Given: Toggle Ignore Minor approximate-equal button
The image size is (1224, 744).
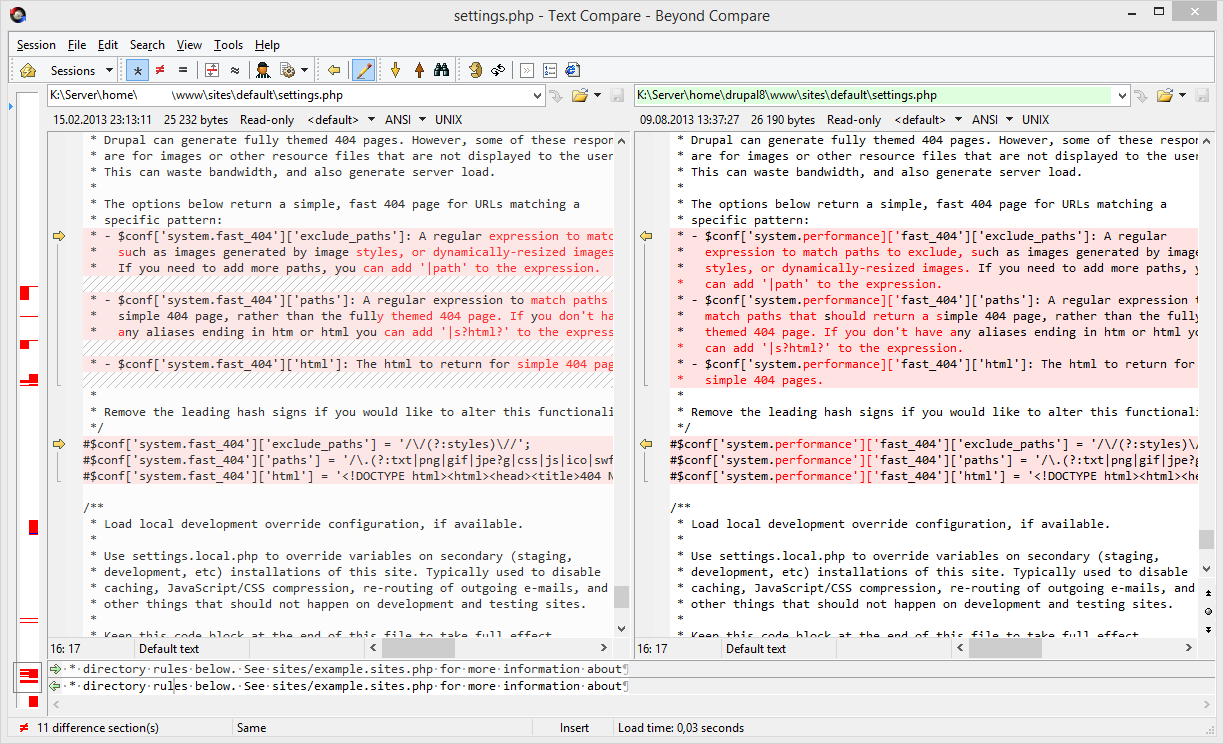Looking at the screenshot, I should click(x=234, y=70).
